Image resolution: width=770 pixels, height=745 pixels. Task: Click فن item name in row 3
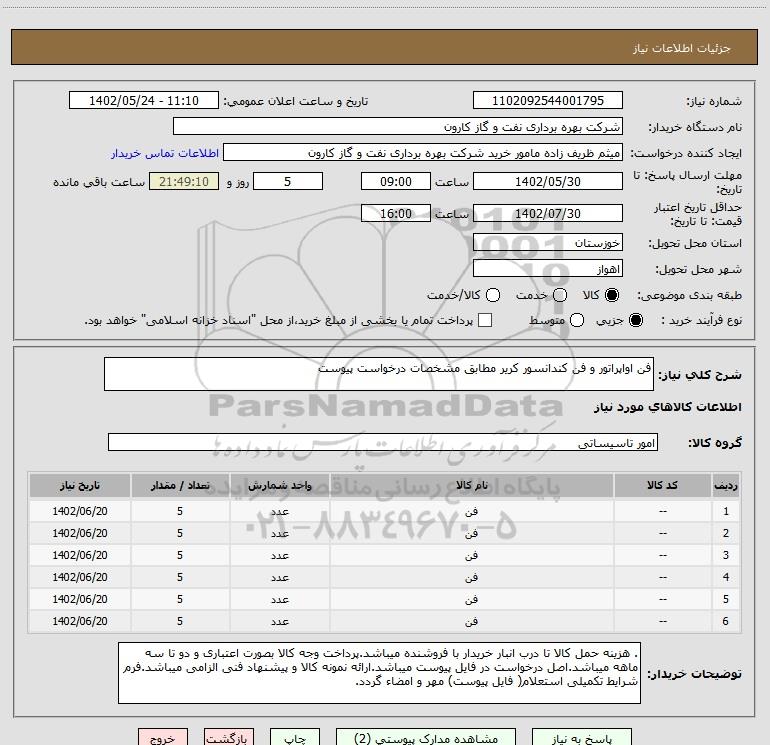click(471, 555)
